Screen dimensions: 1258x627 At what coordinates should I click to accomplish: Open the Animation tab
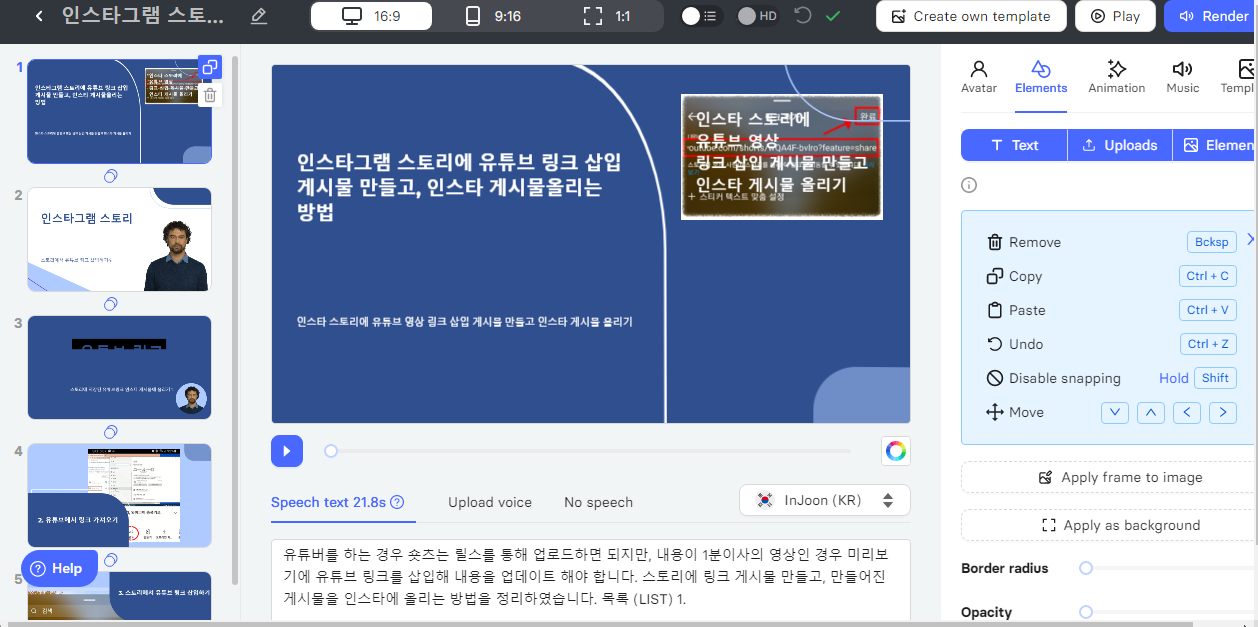pos(1117,76)
